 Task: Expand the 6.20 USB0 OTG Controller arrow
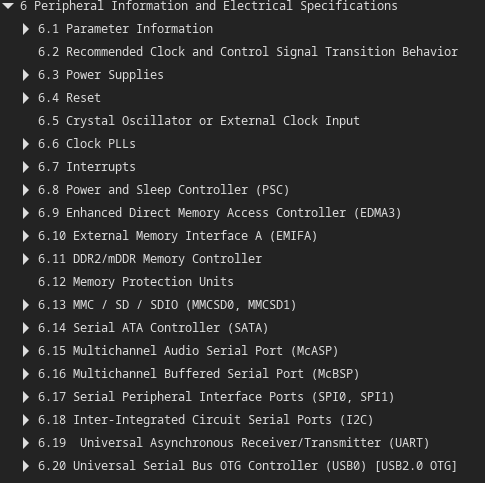(26, 466)
